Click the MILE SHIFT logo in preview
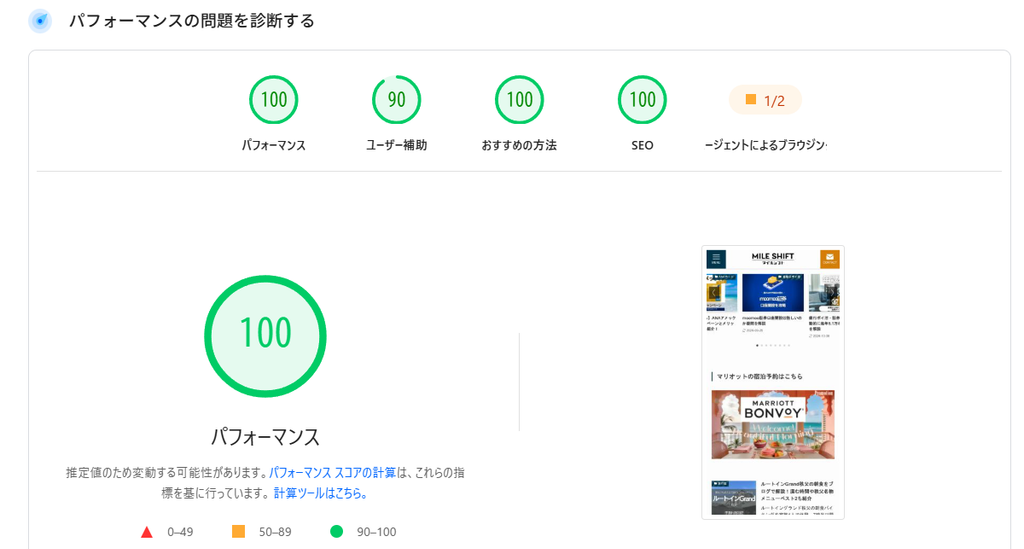Viewport: 1024px width, 549px height. coord(773,258)
